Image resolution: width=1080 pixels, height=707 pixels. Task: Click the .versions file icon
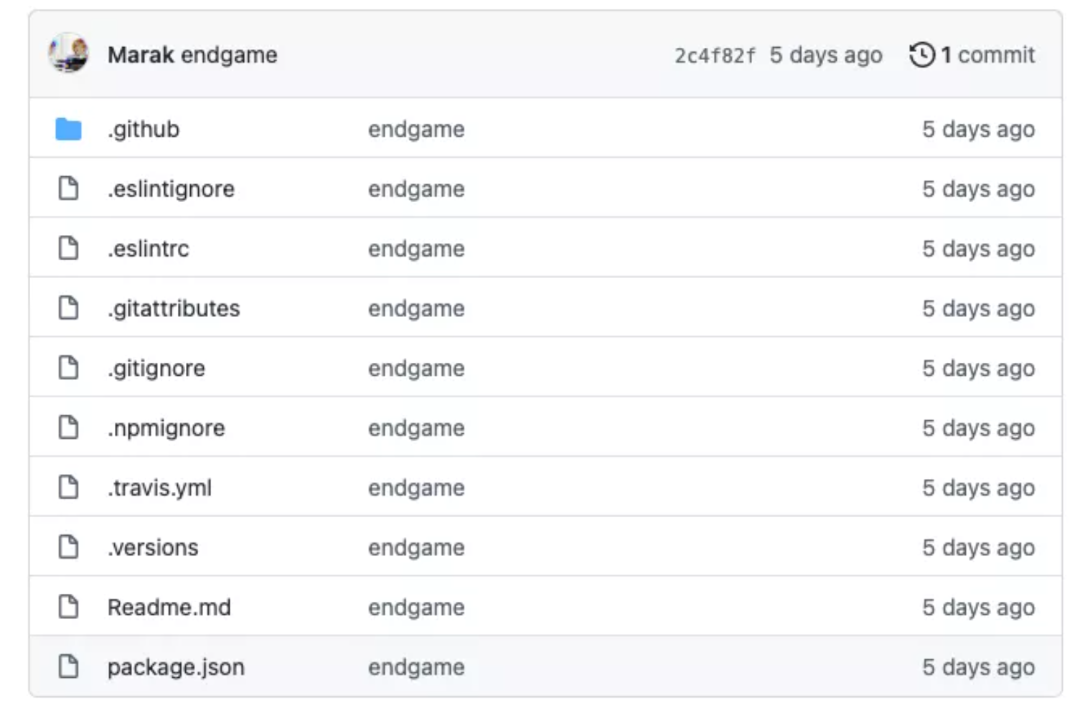[68, 547]
